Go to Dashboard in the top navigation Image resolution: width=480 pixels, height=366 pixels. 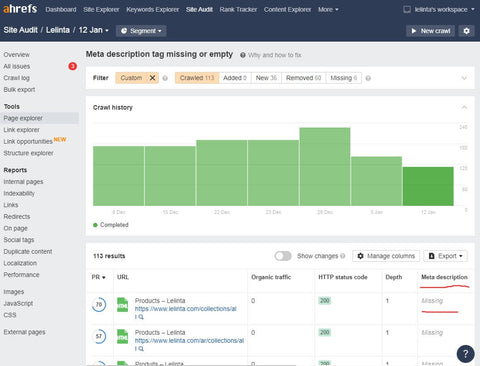tap(61, 10)
